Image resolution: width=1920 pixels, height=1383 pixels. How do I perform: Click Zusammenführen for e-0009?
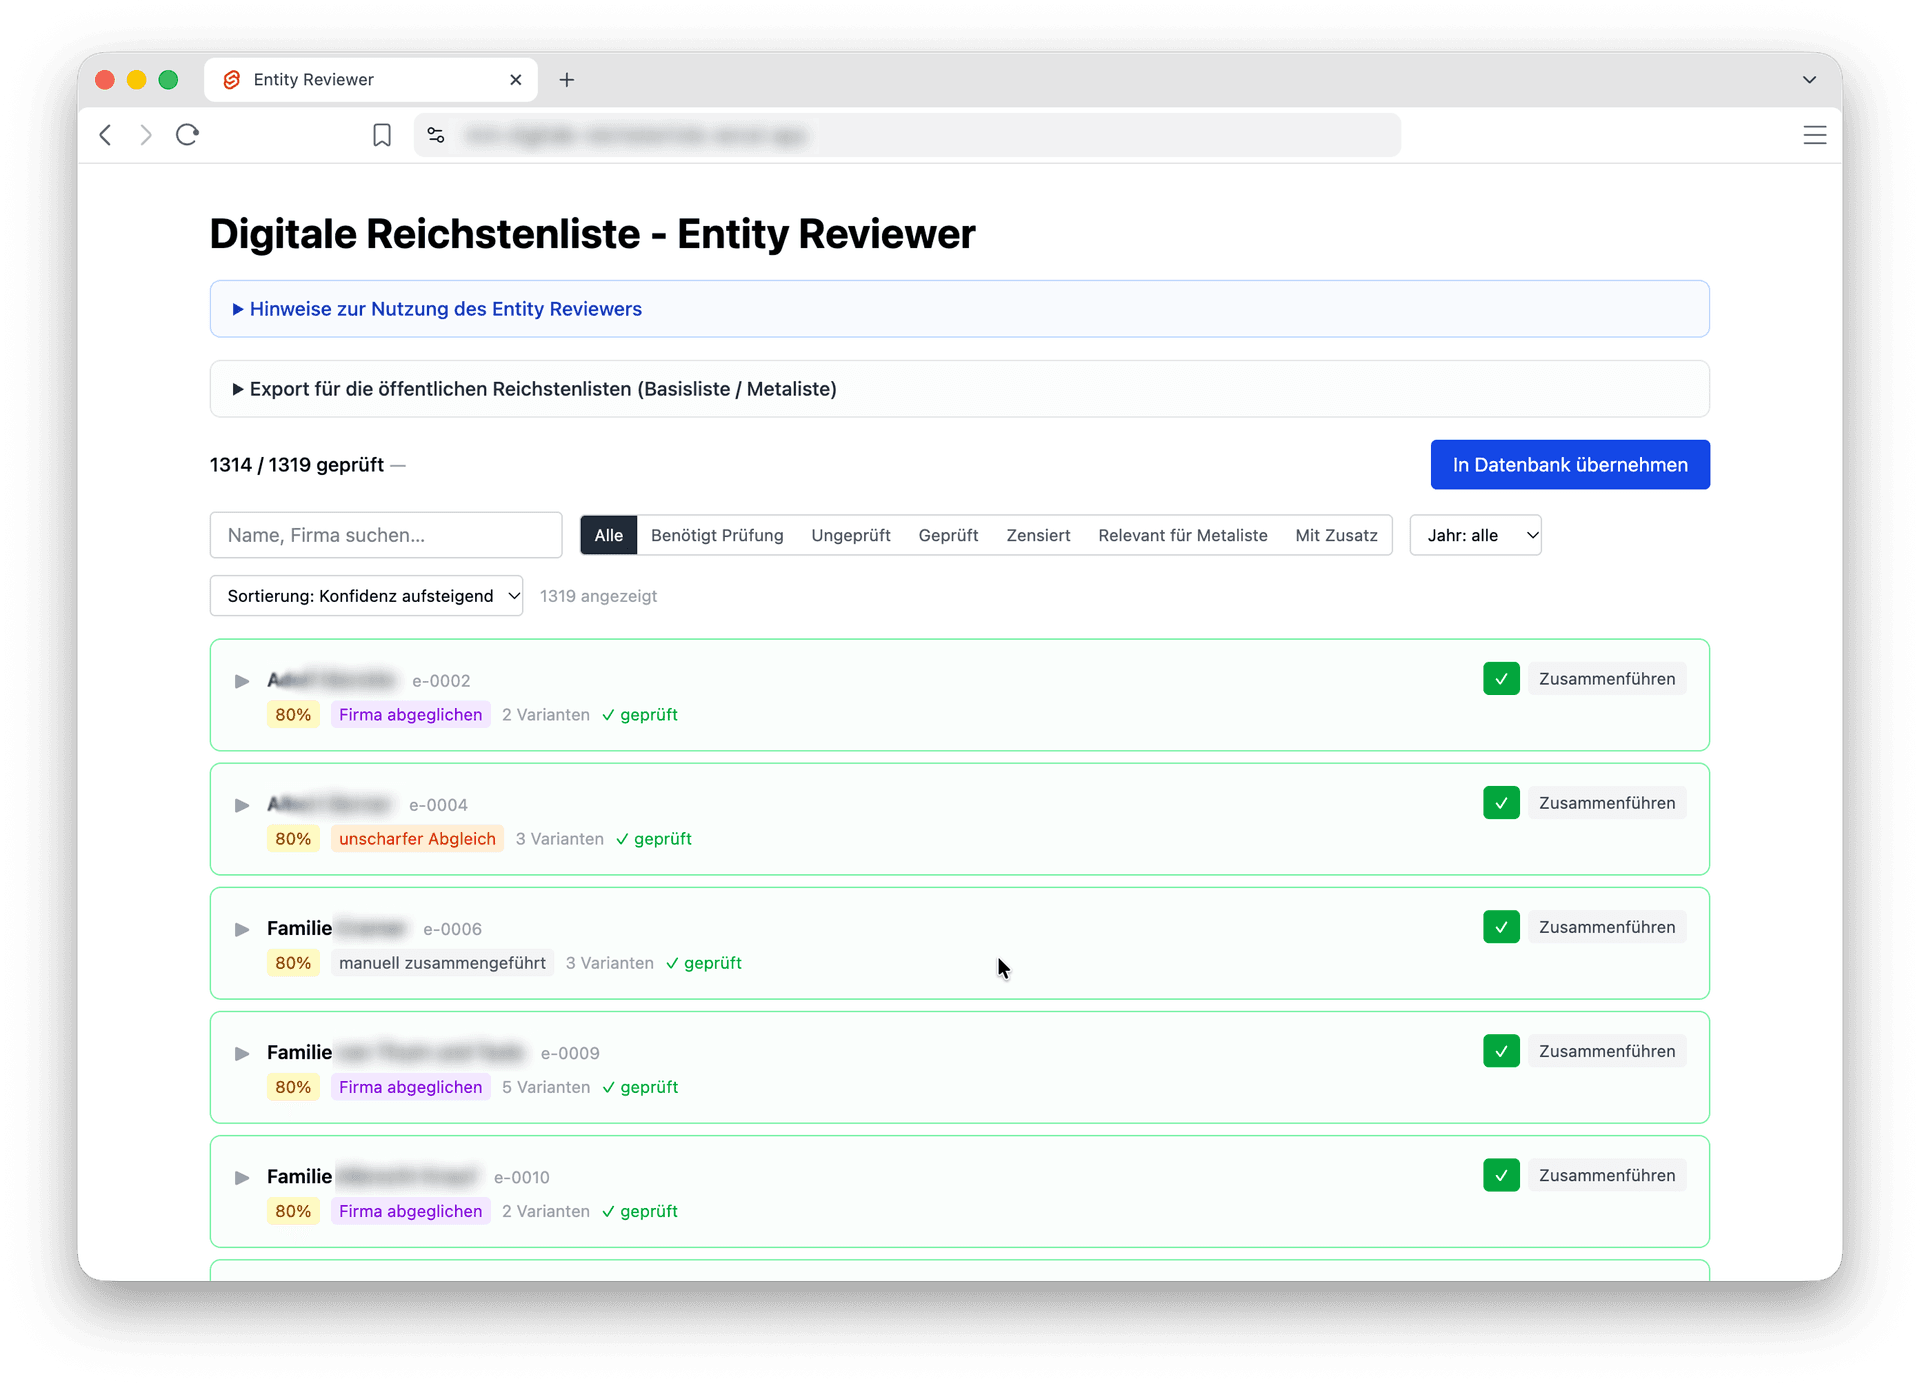[1607, 1051]
